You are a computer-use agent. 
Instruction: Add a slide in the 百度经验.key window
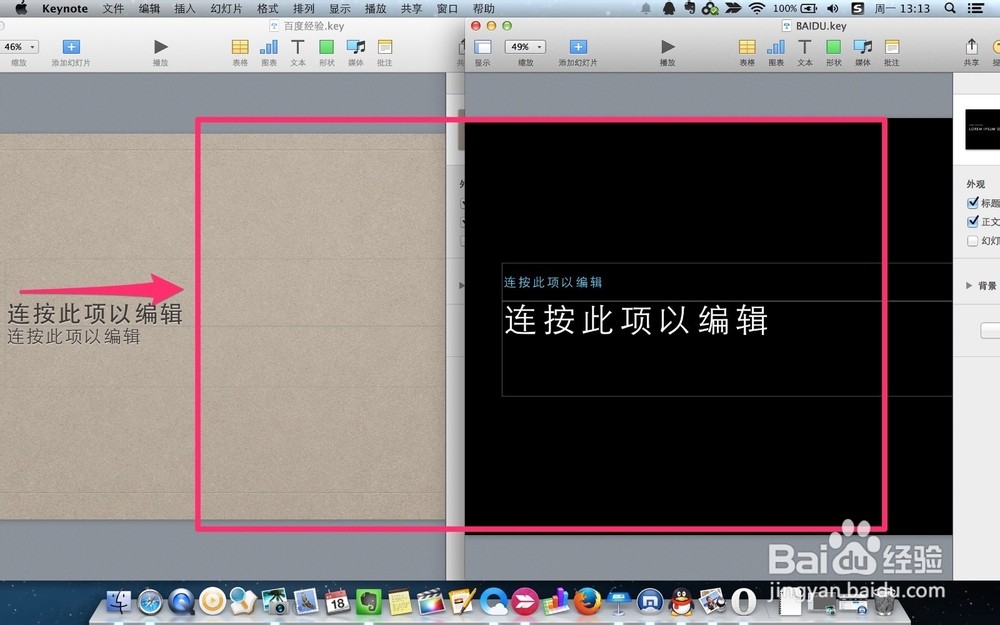(x=71, y=47)
